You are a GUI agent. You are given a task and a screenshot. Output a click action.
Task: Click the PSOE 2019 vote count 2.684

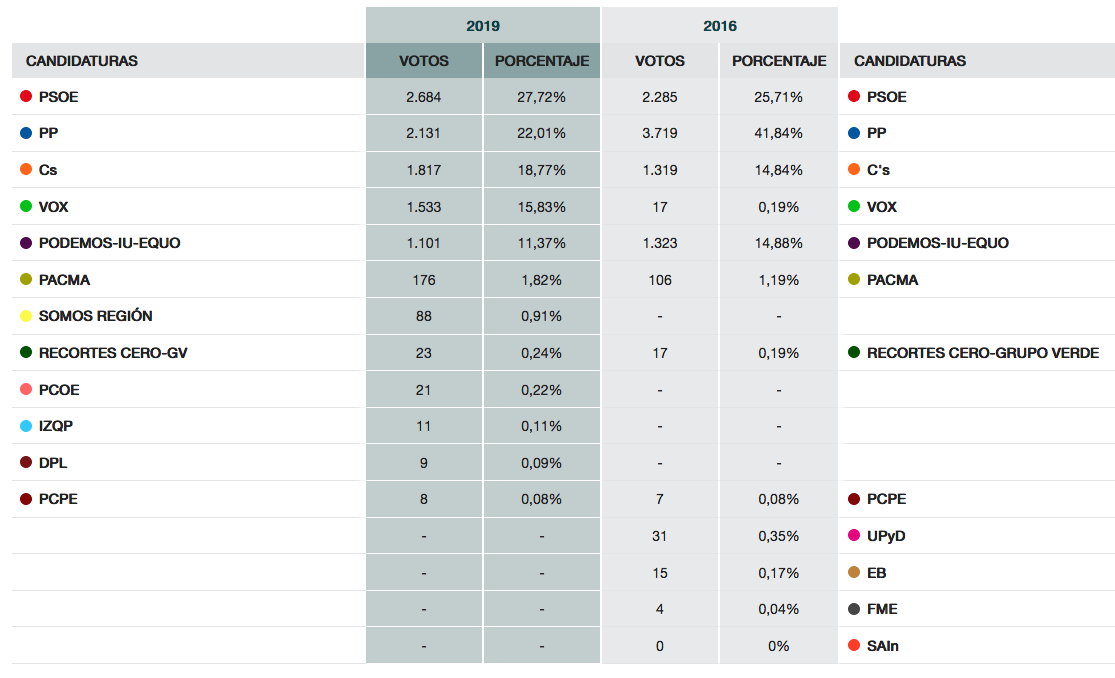pos(424,97)
